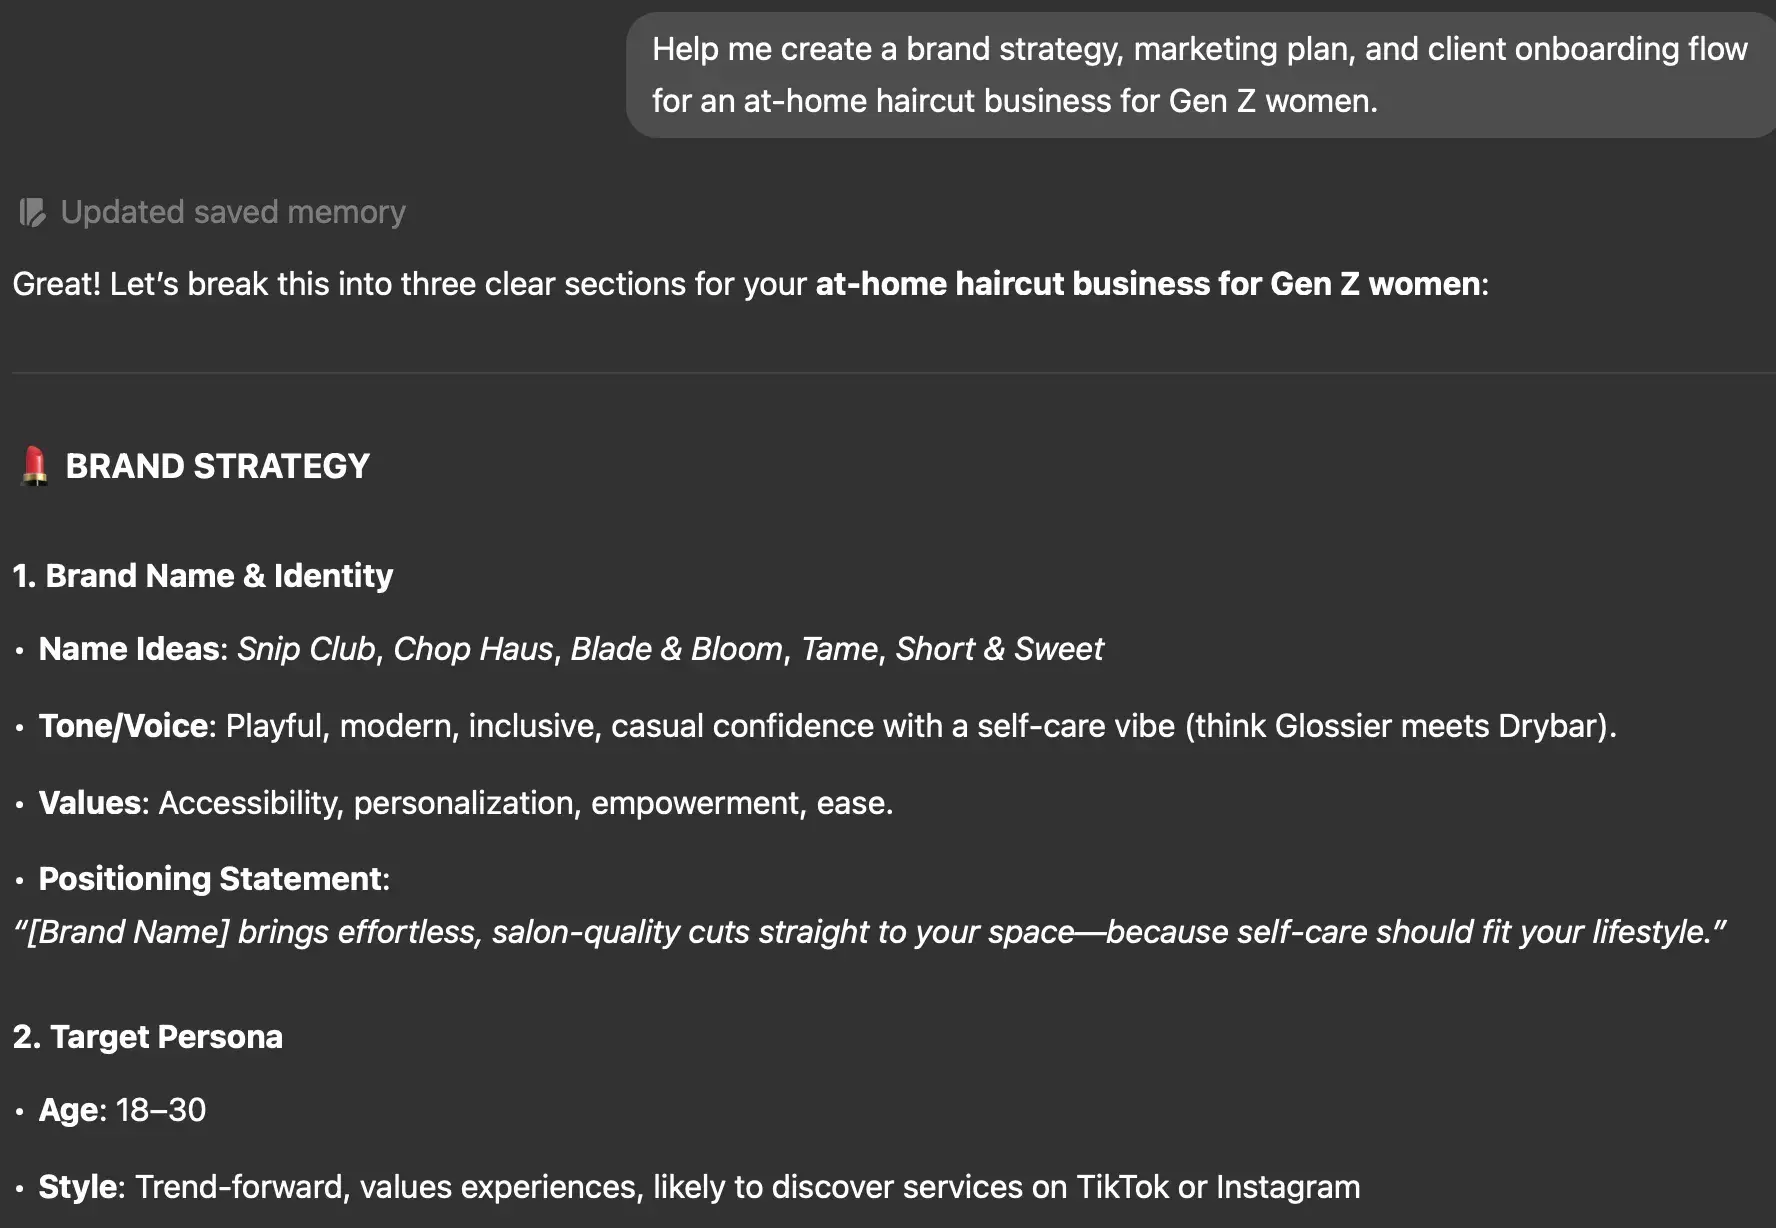Click the "Tone/Voice" bullet label
This screenshot has height=1228, width=1776.
point(123,726)
